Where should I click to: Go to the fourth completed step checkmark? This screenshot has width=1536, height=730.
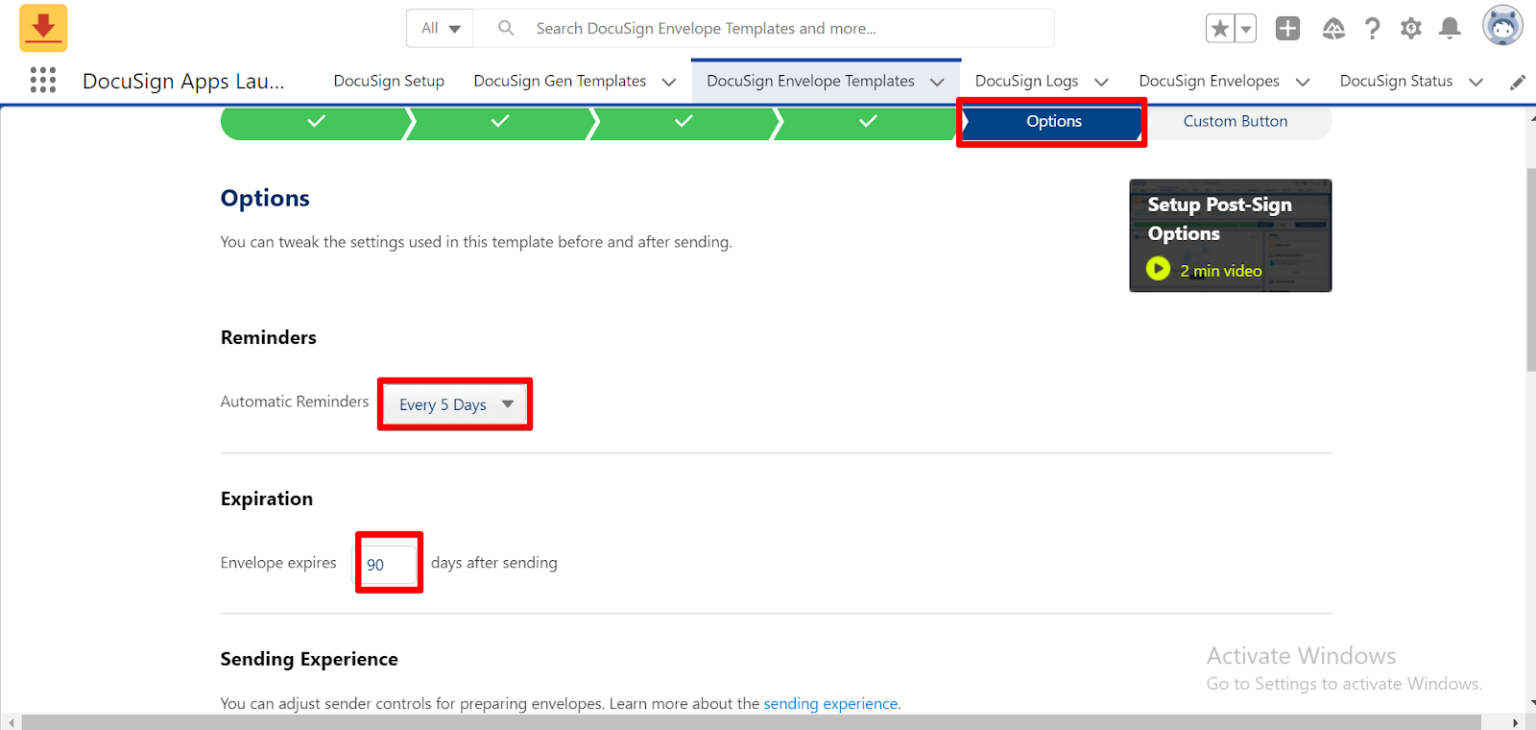pos(868,121)
